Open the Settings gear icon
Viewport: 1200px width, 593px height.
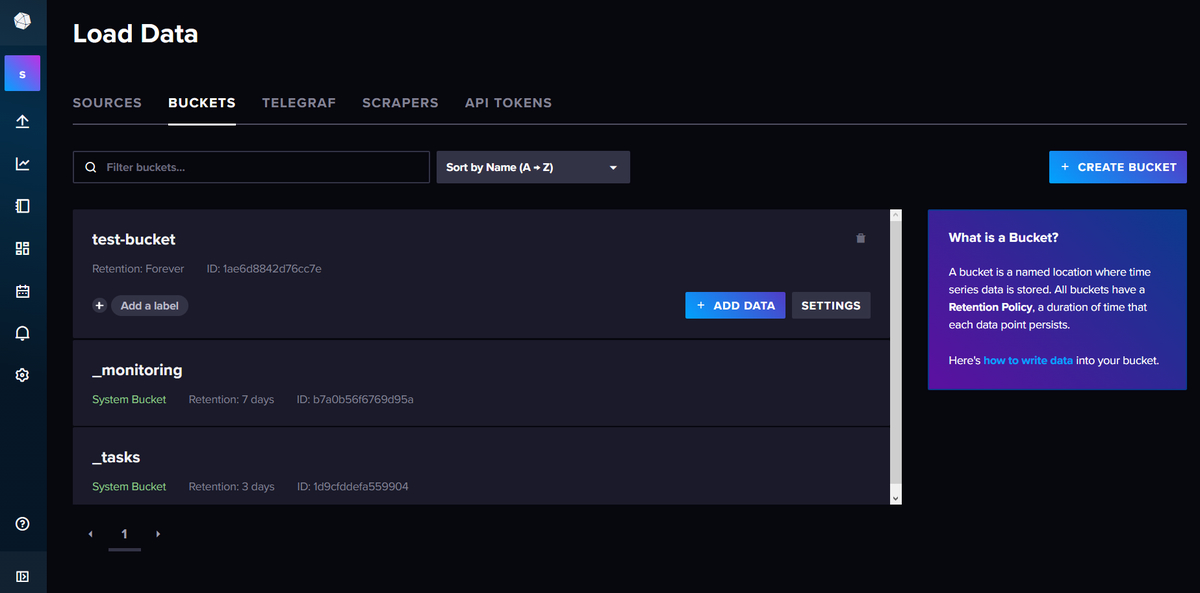pyautogui.click(x=22, y=375)
